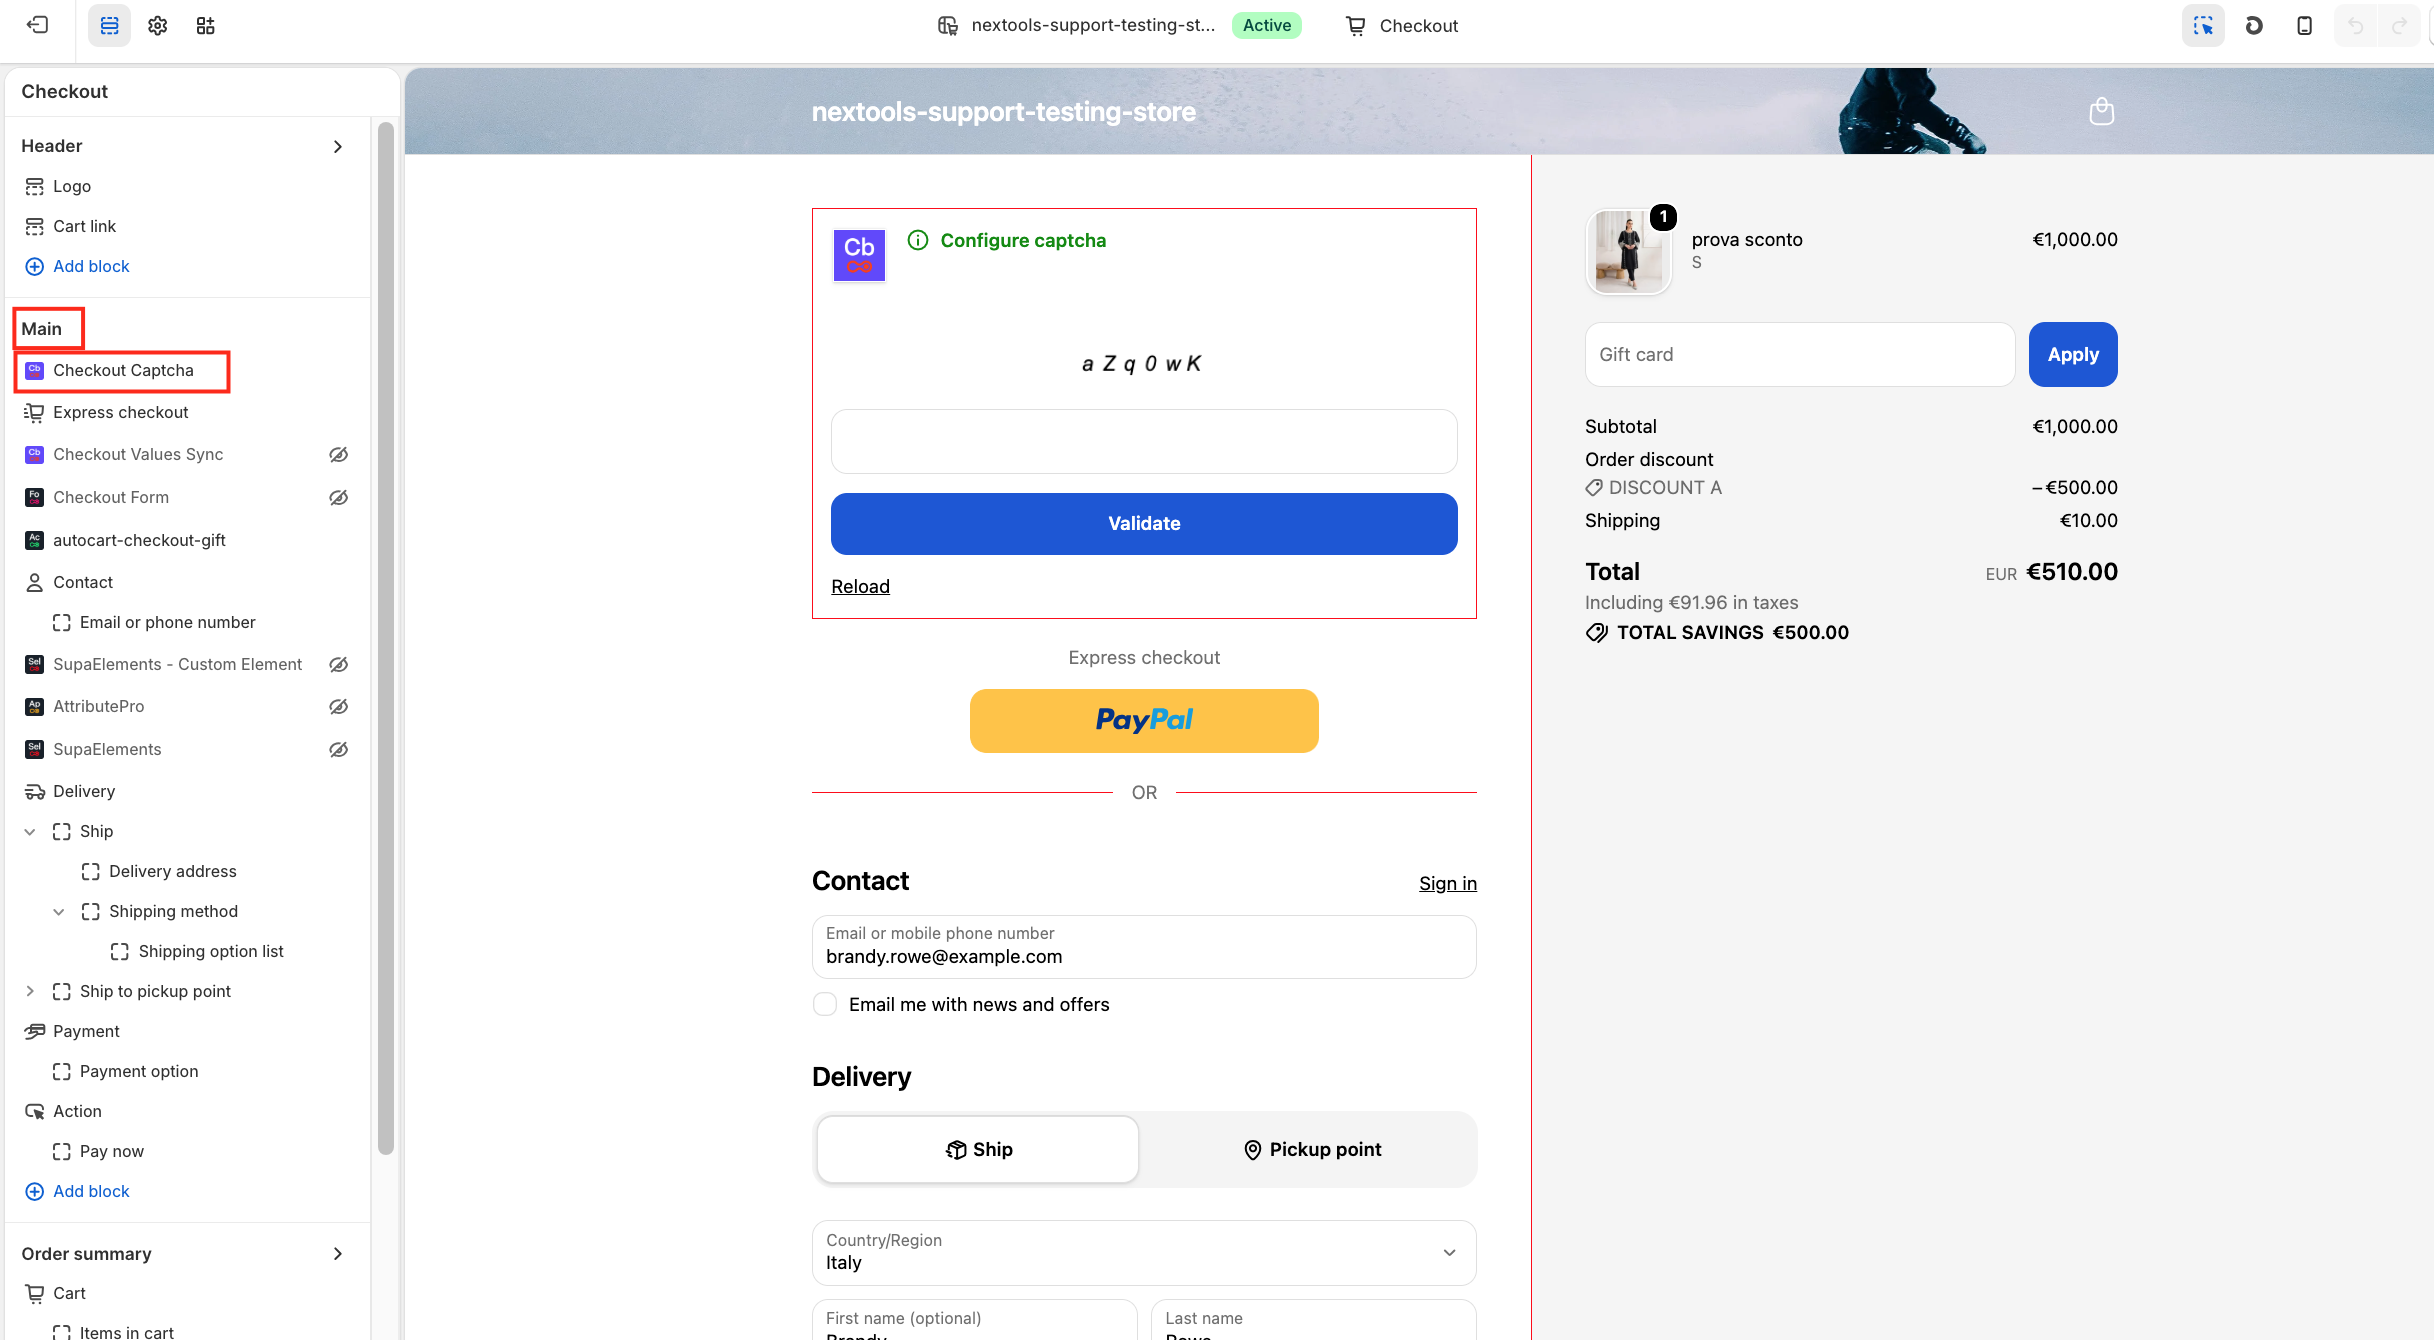This screenshot has height=1340, width=2434.
Task: Show the hidden Checkout Values Sync block
Action: click(339, 454)
